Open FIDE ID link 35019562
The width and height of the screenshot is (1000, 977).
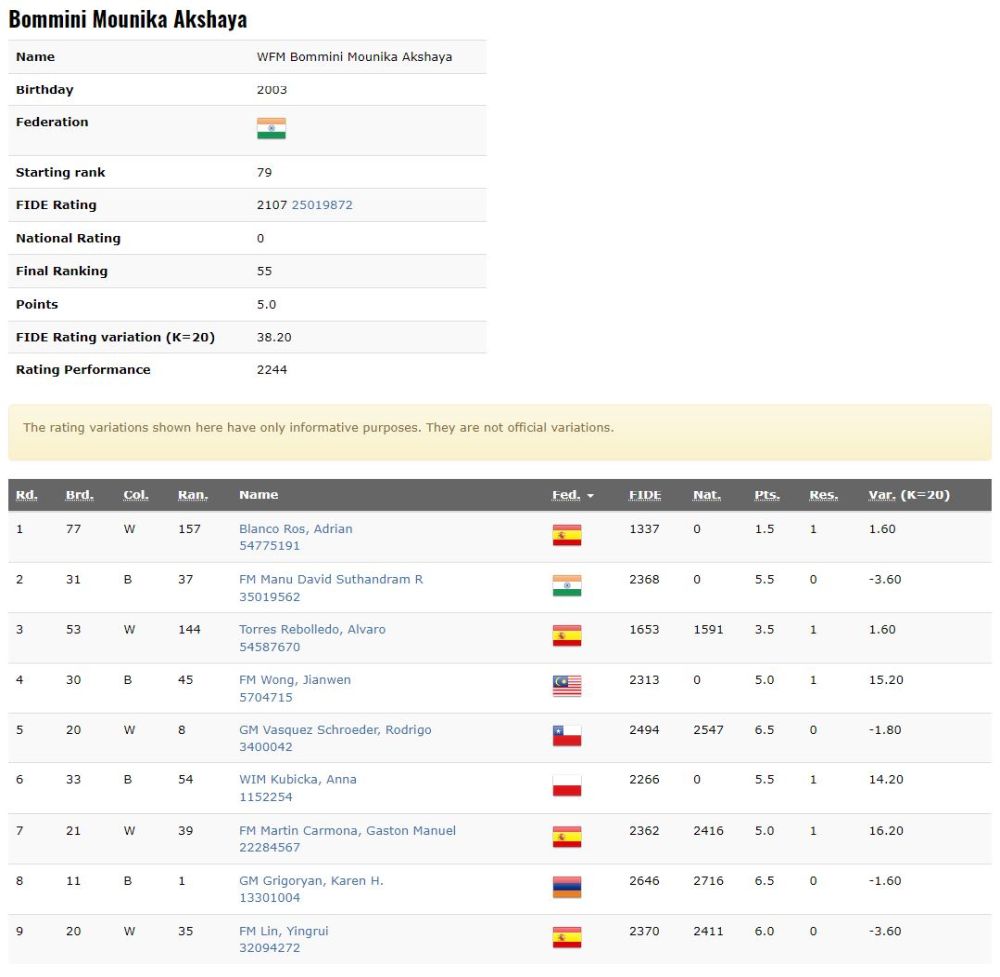point(270,597)
